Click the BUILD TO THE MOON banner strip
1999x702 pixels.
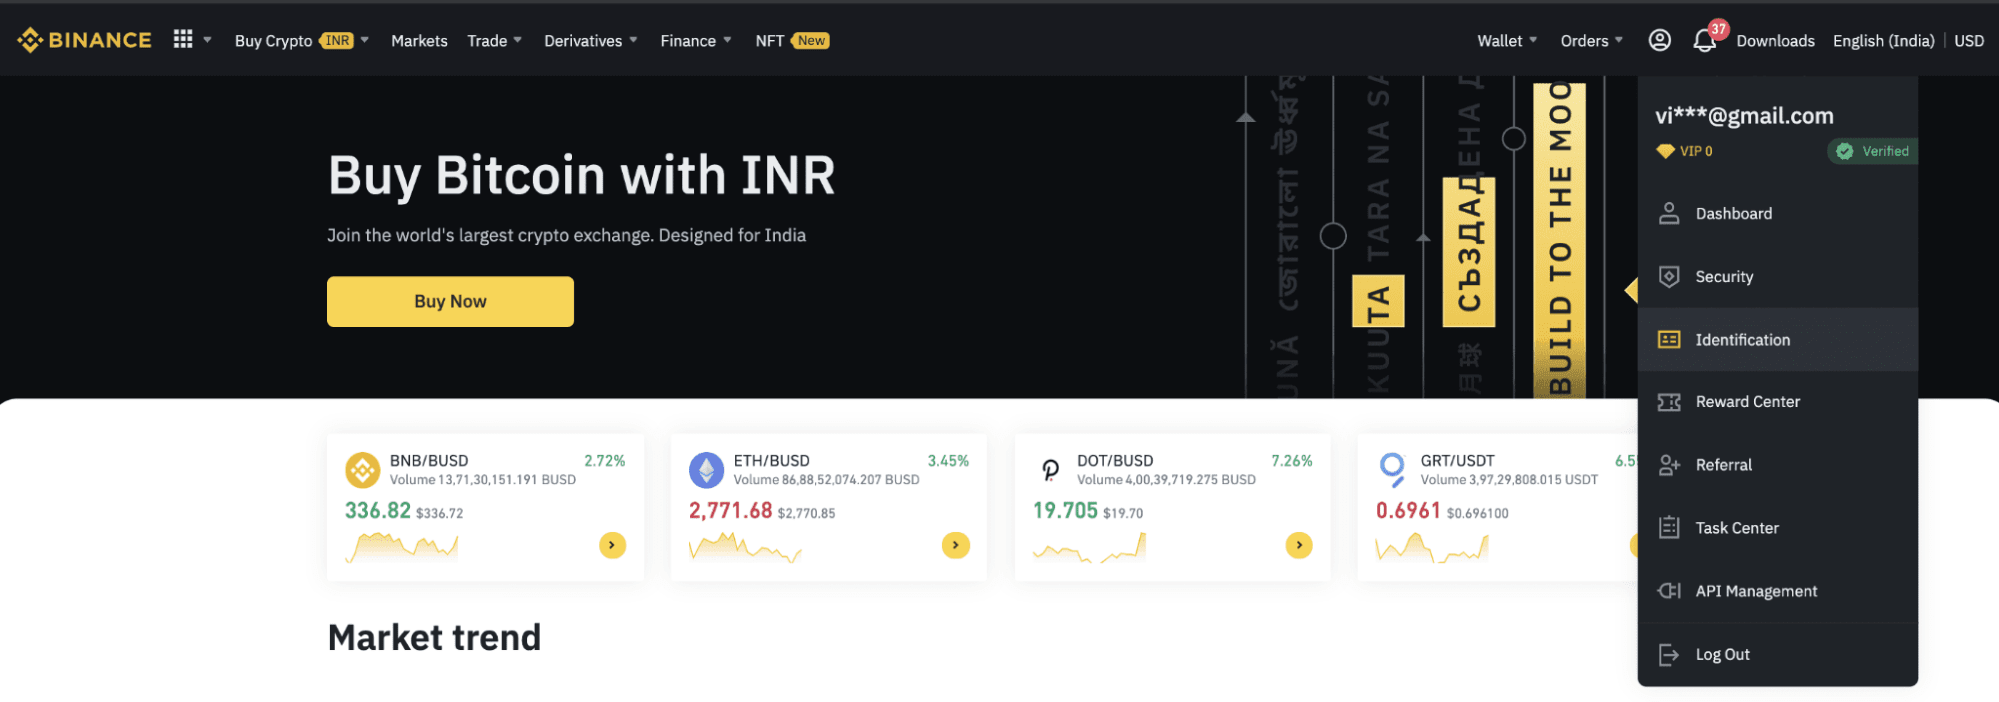point(1559,240)
